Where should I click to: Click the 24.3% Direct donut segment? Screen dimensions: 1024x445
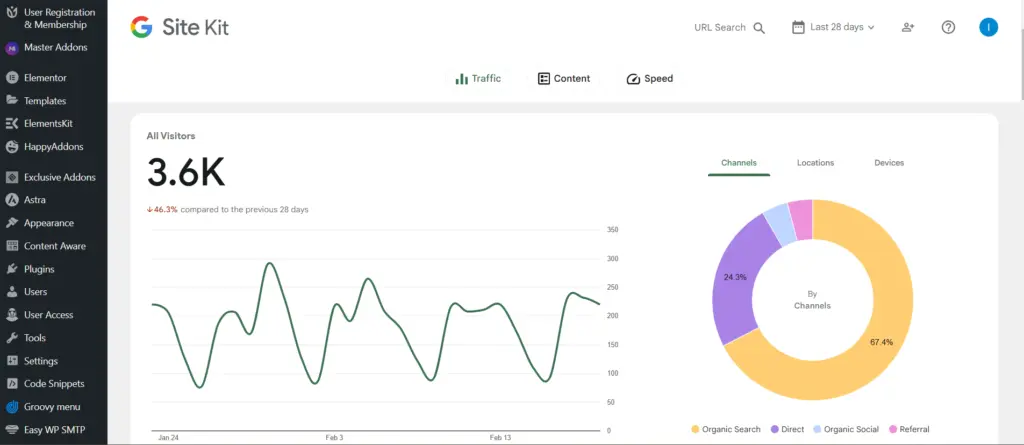(x=735, y=277)
